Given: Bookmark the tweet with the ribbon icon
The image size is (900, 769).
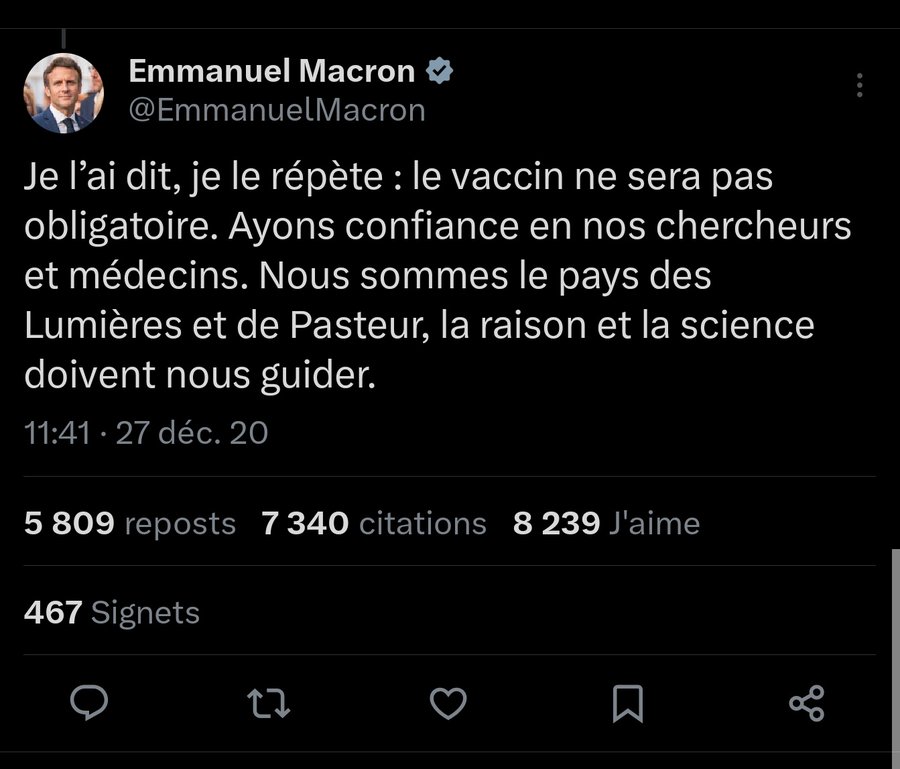Looking at the screenshot, I should [627, 703].
